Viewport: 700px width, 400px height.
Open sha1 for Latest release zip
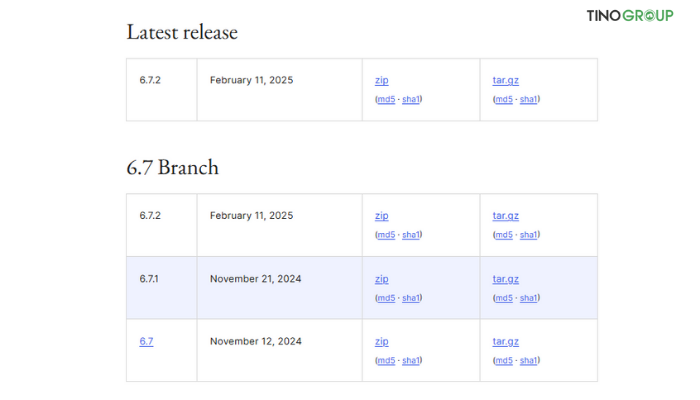click(x=411, y=99)
